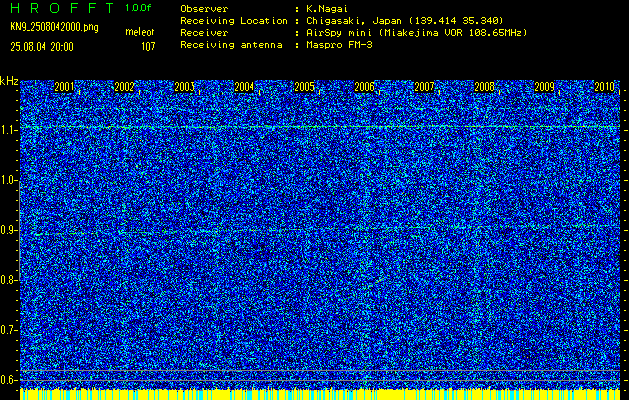The width and height of the screenshot is (629, 400).
Task: Click the observer name K.Nagai
Action: [x=325, y=8]
